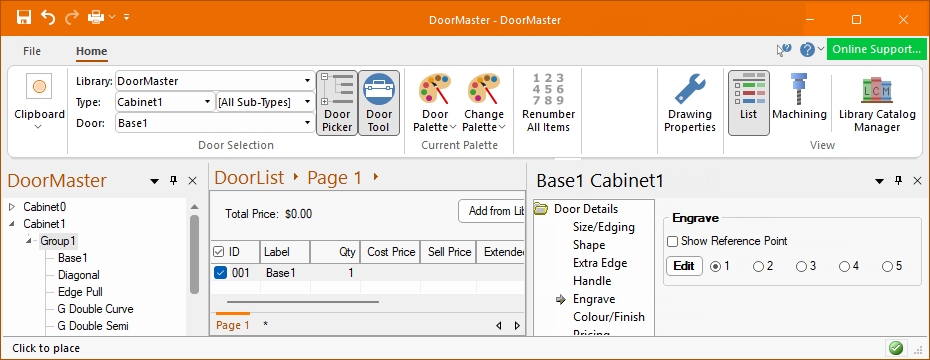The height and width of the screenshot is (360, 930).
Task: Expand the Cabinet0 tree node
Action: click(x=11, y=207)
